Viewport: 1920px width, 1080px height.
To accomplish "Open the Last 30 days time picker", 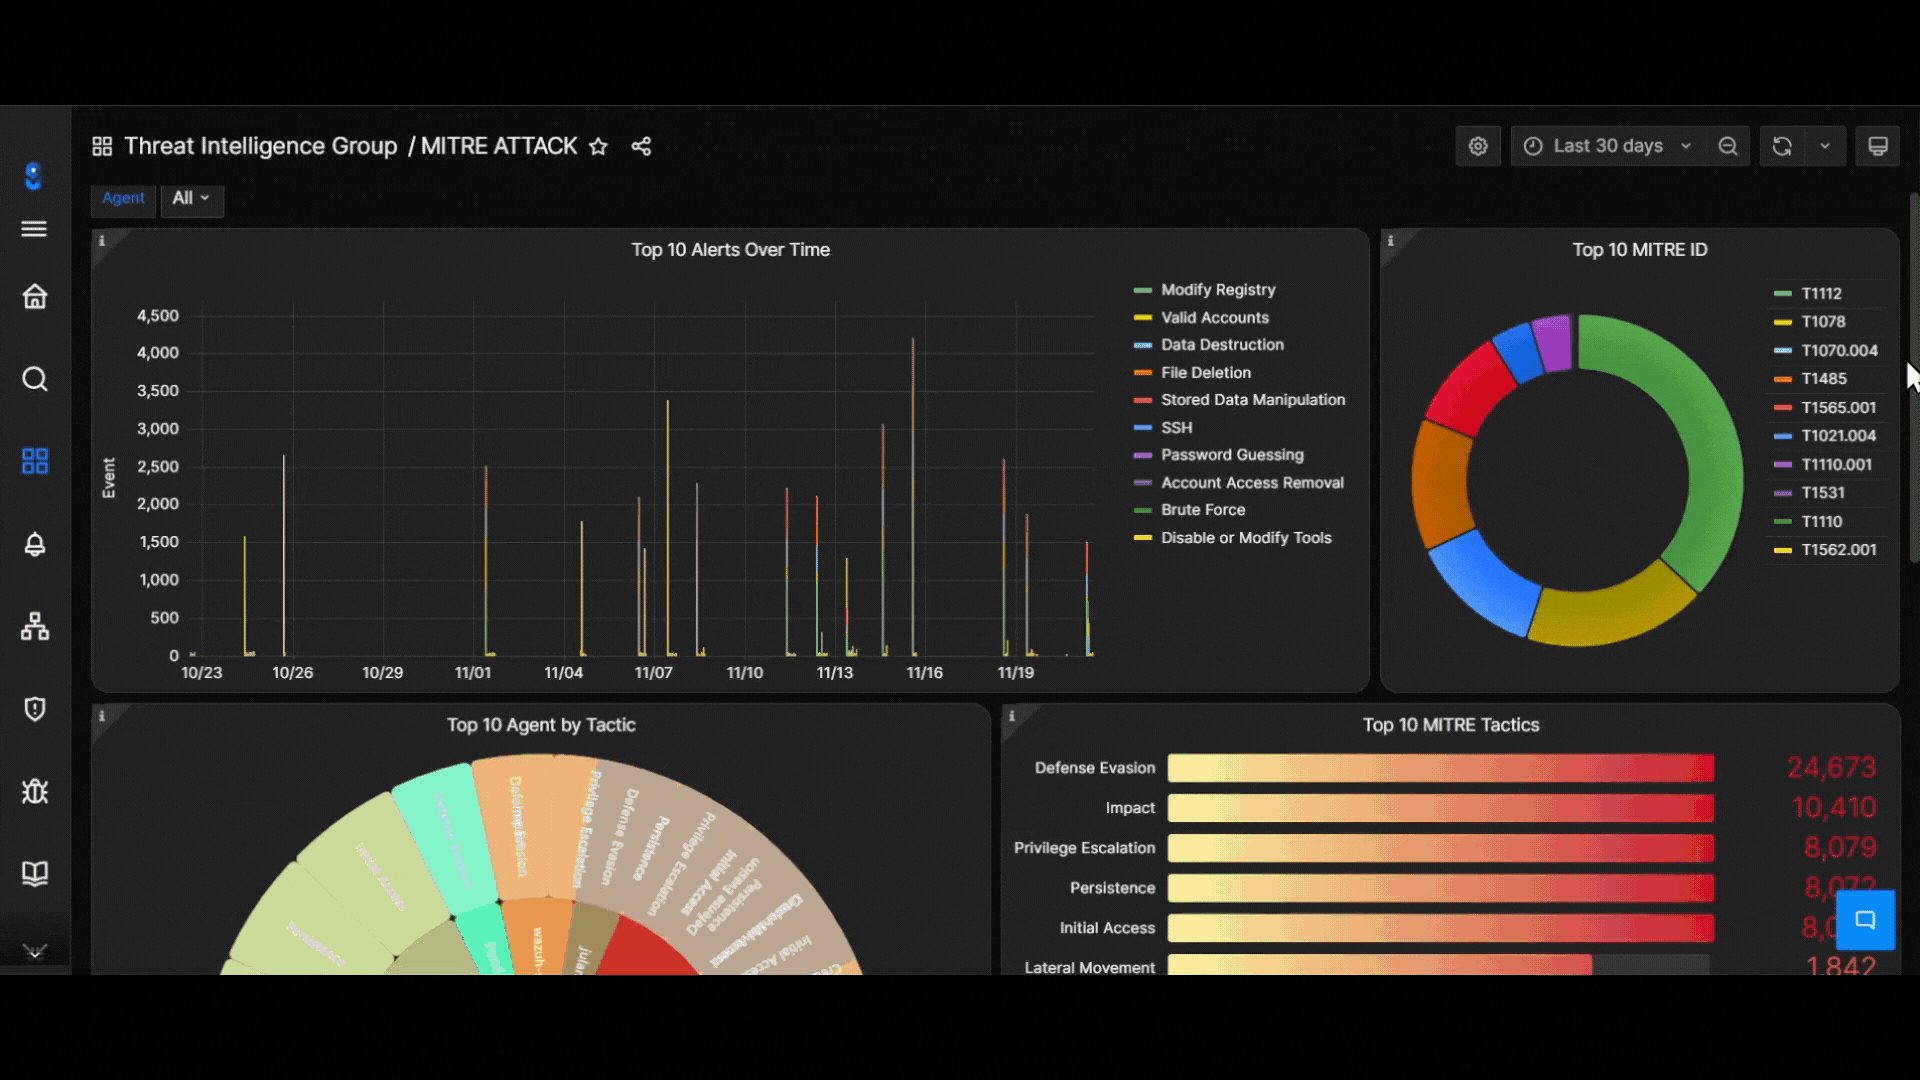I will point(1607,146).
